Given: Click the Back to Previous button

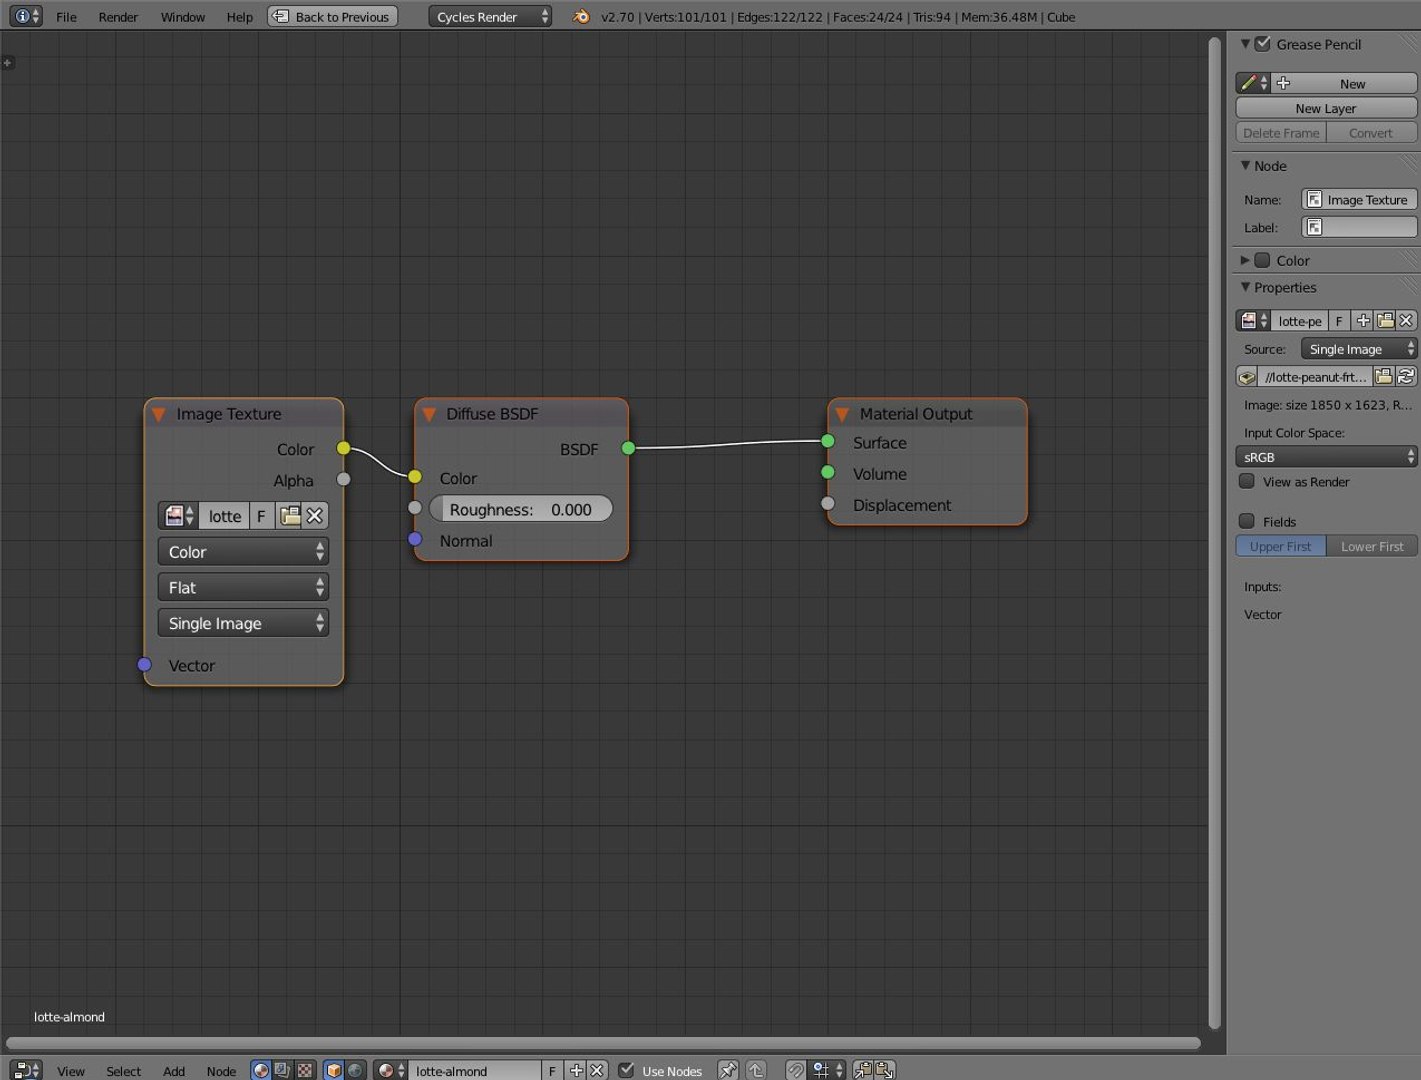Looking at the screenshot, I should [332, 16].
